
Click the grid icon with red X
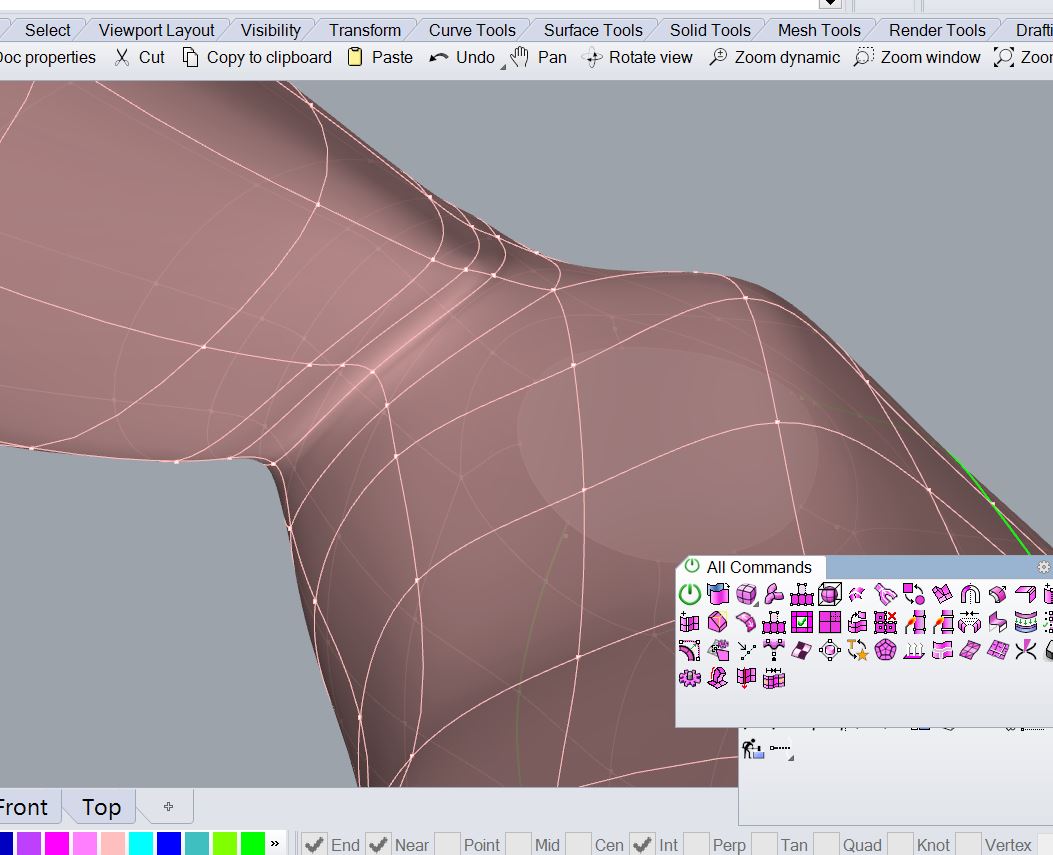click(885, 623)
